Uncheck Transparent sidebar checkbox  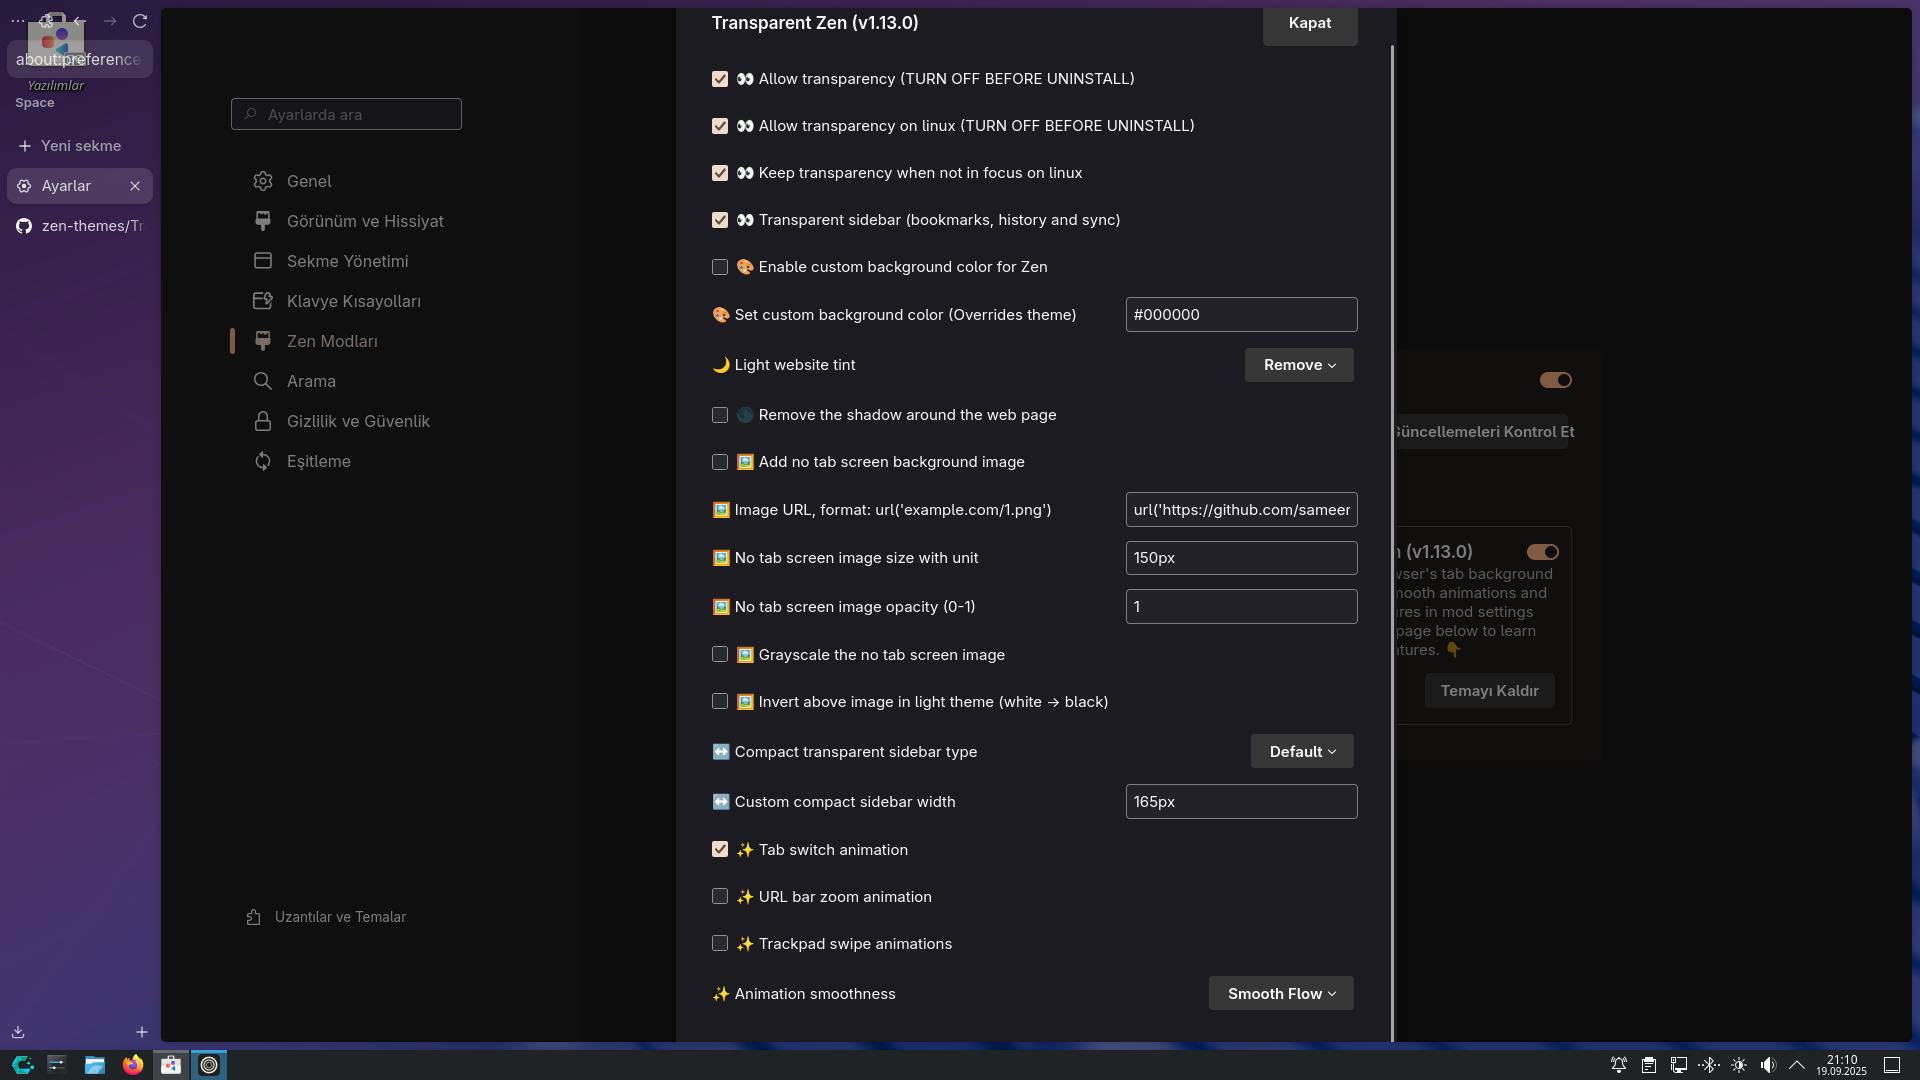(720, 220)
